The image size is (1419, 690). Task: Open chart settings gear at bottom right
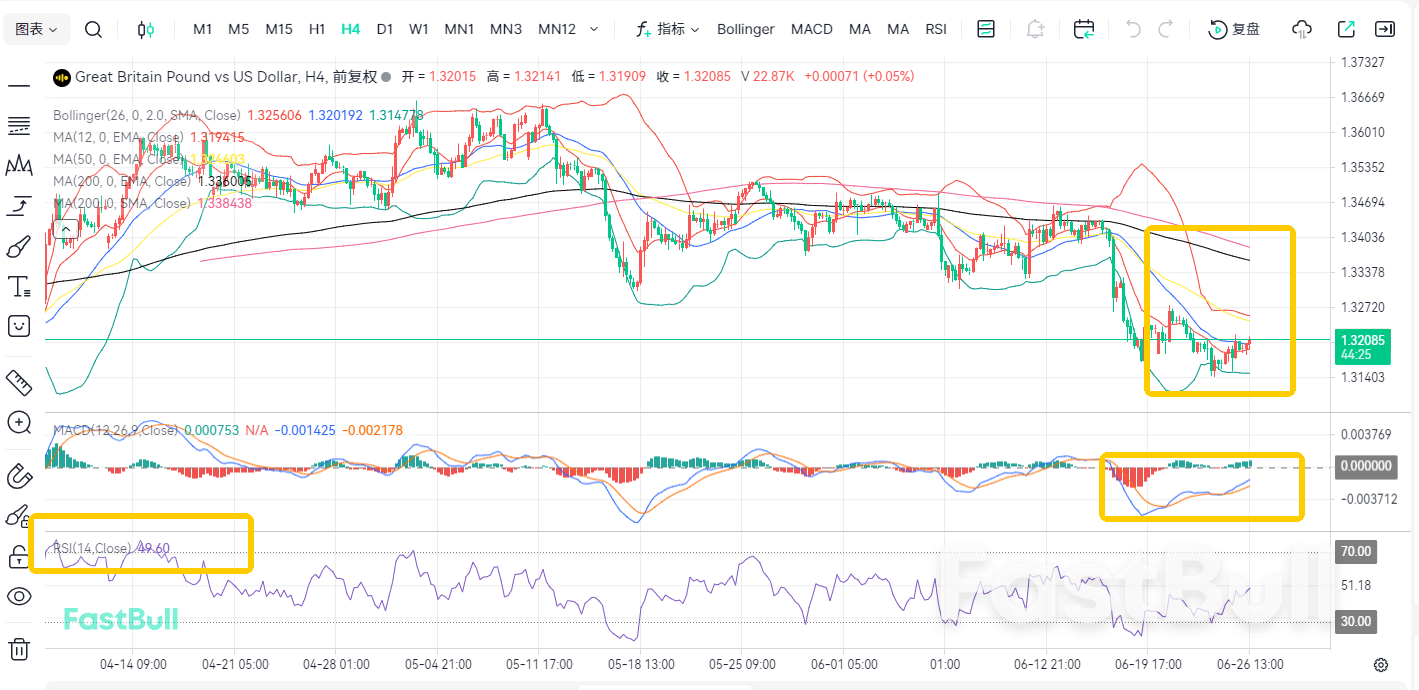click(1381, 665)
